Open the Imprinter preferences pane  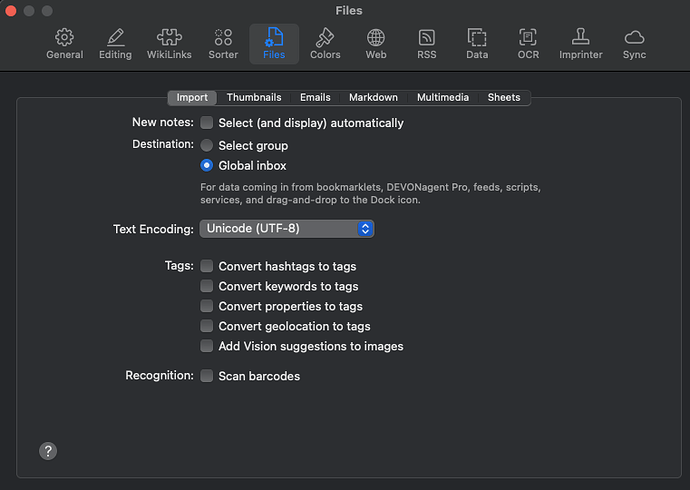(581, 44)
